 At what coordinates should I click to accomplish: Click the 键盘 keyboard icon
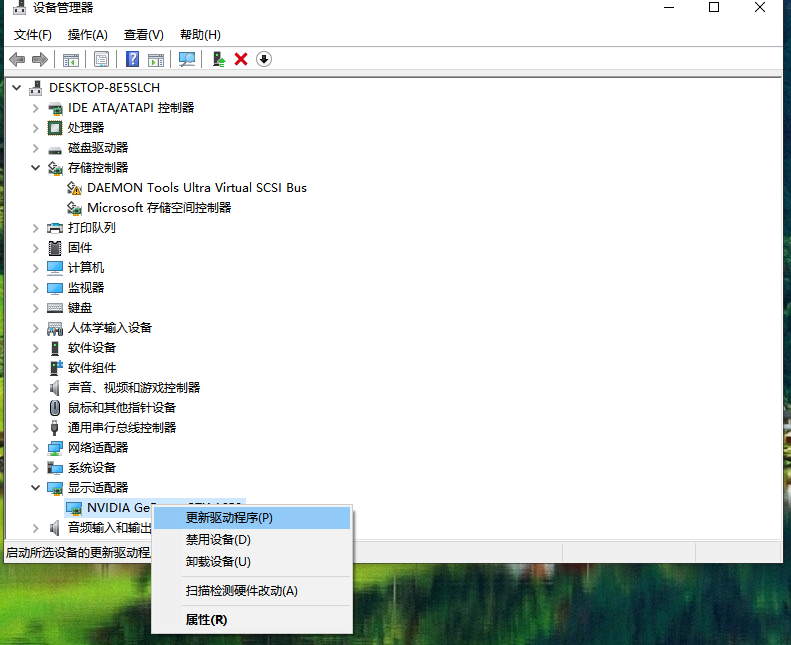click(54, 308)
